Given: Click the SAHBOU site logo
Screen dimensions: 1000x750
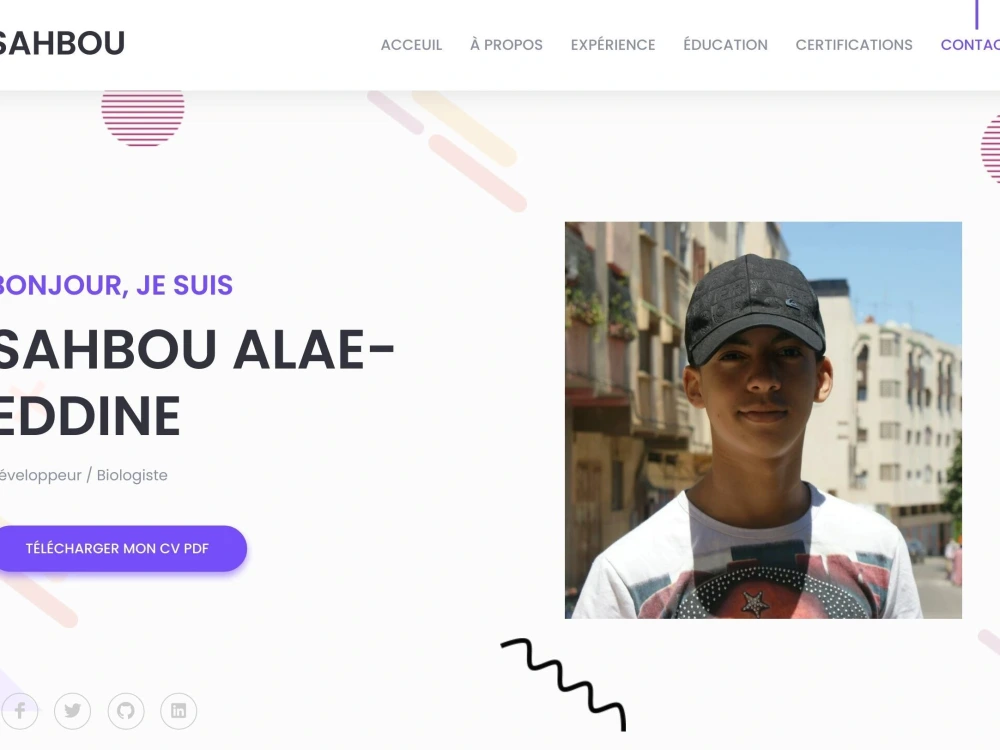Looking at the screenshot, I should tap(61, 43).
